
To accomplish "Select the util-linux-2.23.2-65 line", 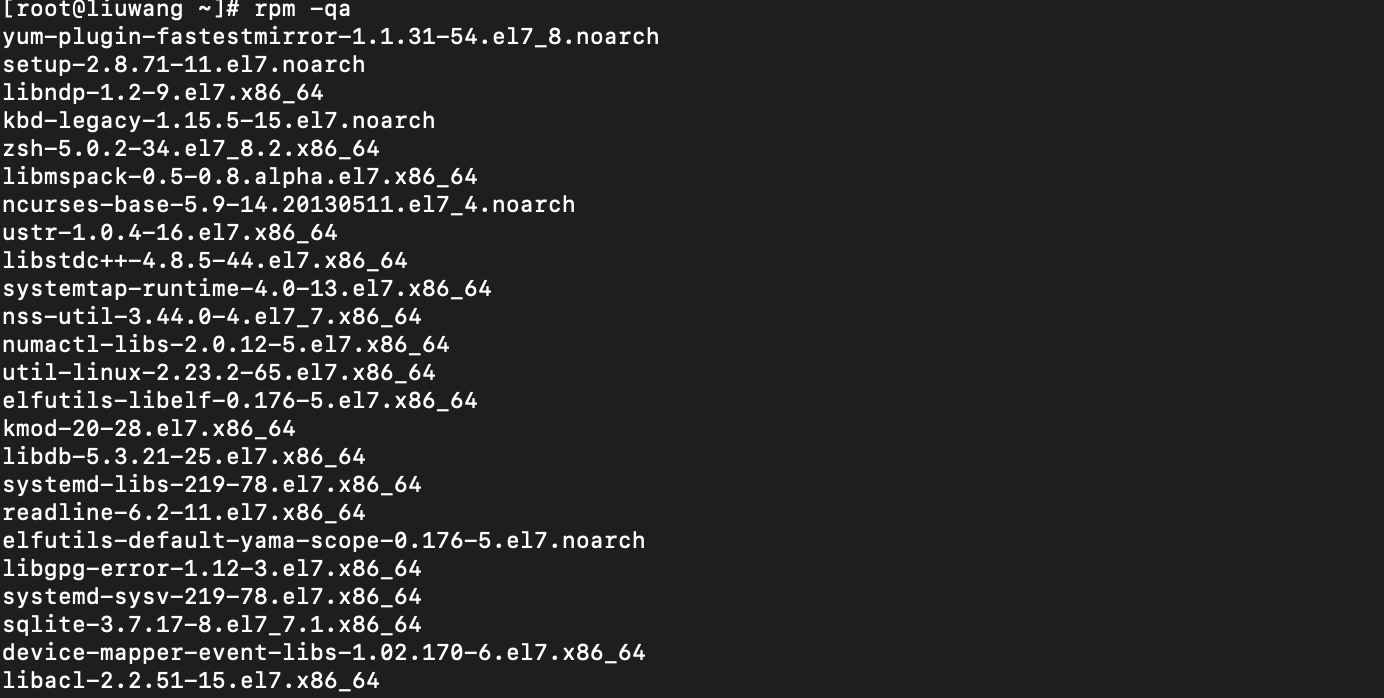I will 218,373.
